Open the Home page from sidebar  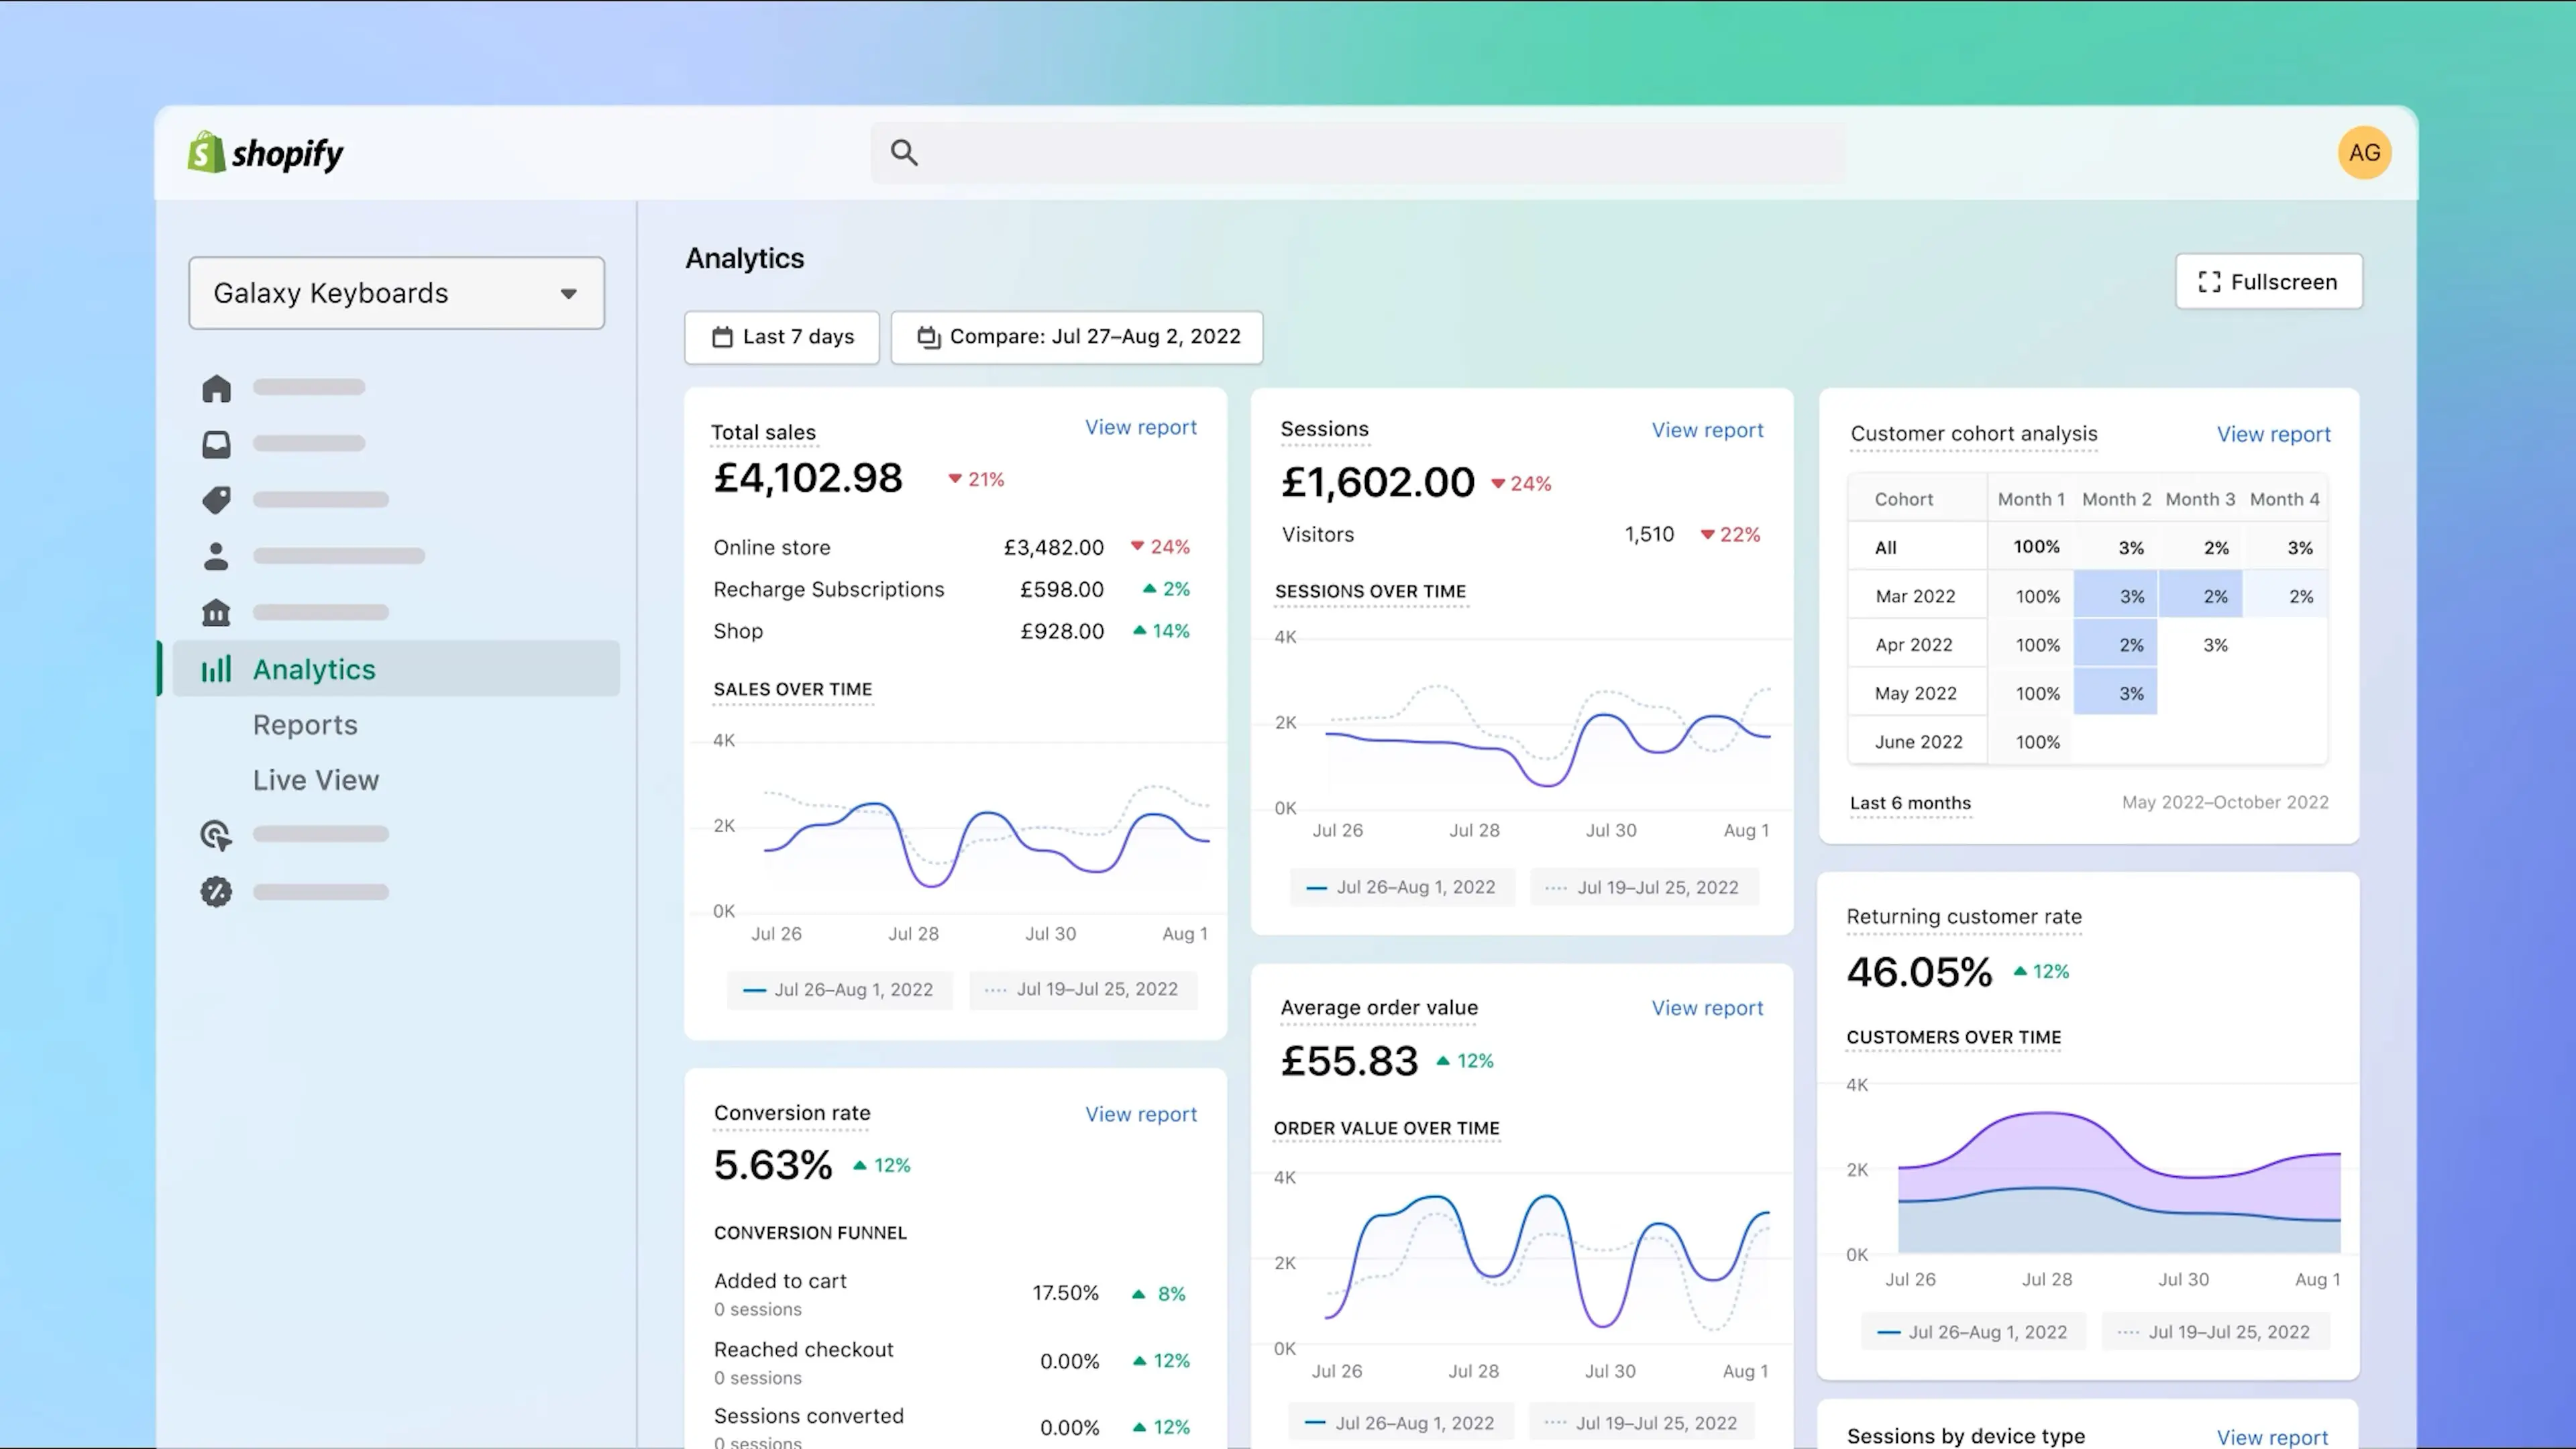point(216,388)
